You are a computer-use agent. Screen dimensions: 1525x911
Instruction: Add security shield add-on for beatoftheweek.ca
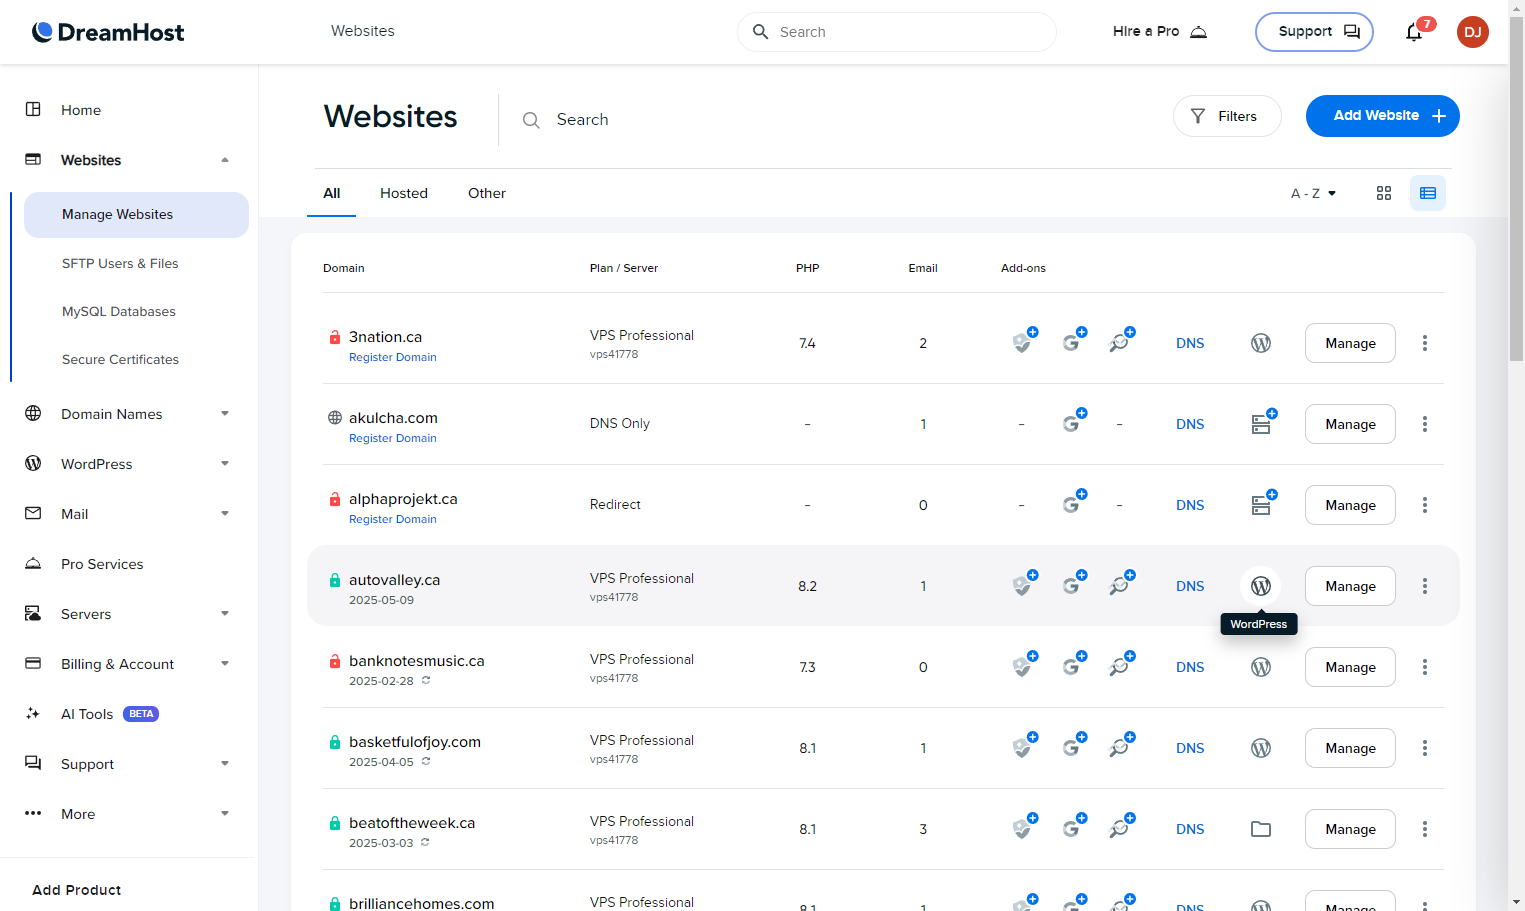(x=1024, y=827)
